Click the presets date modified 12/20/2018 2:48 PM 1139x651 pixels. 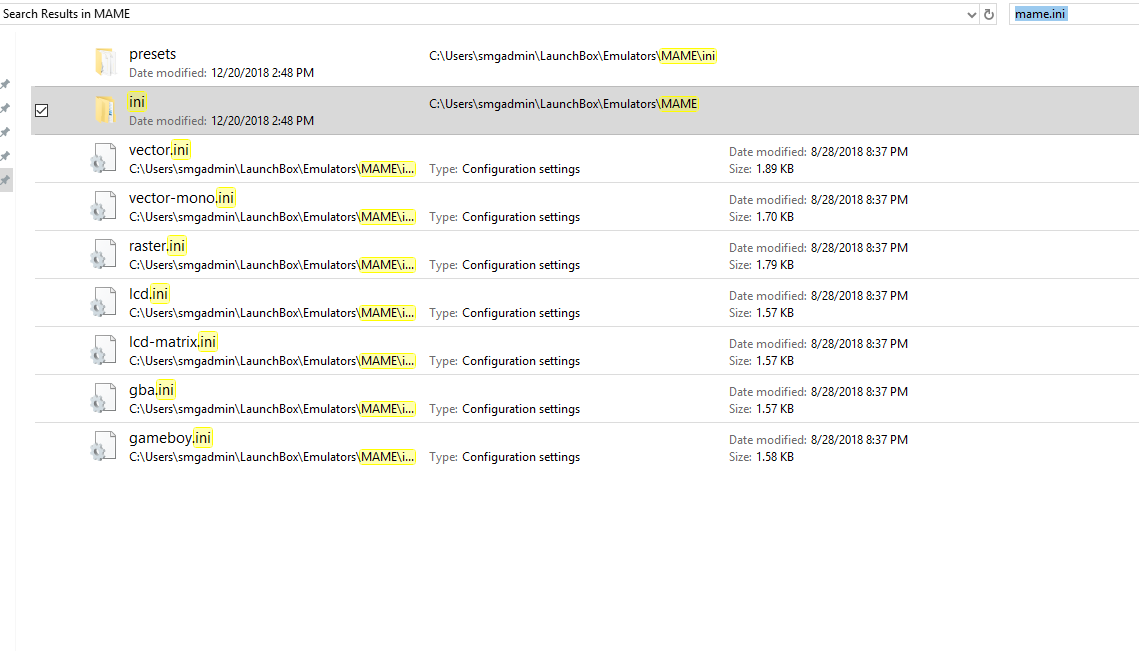[262, 73]
